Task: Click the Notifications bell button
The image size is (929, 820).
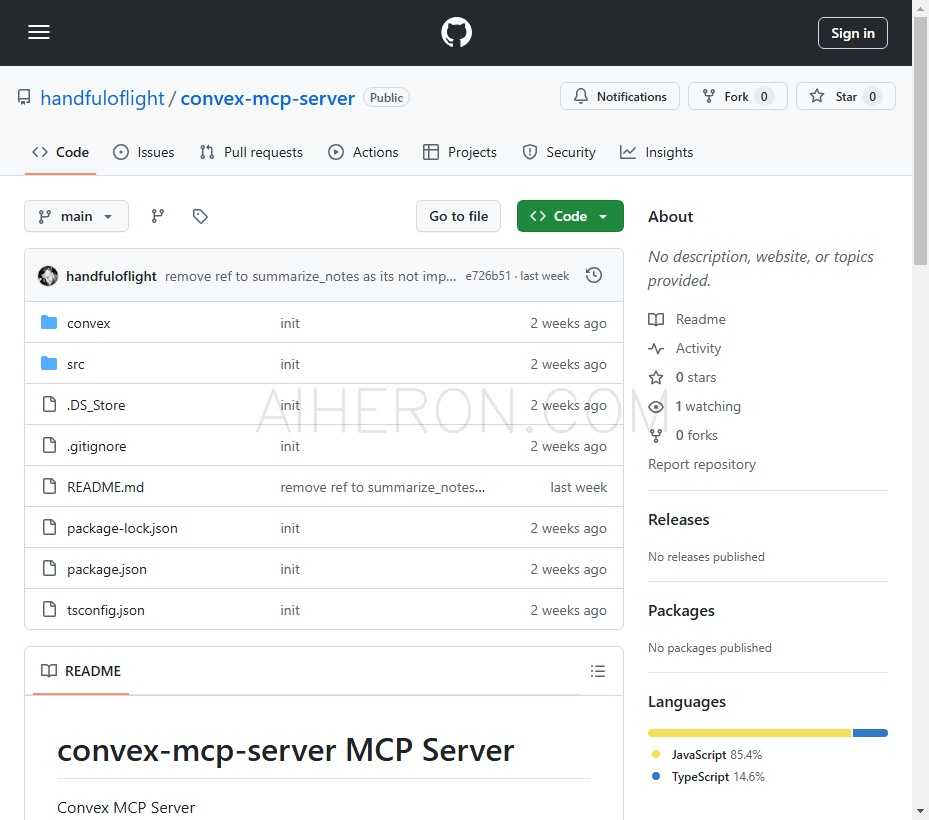Action: pos(620,97)
